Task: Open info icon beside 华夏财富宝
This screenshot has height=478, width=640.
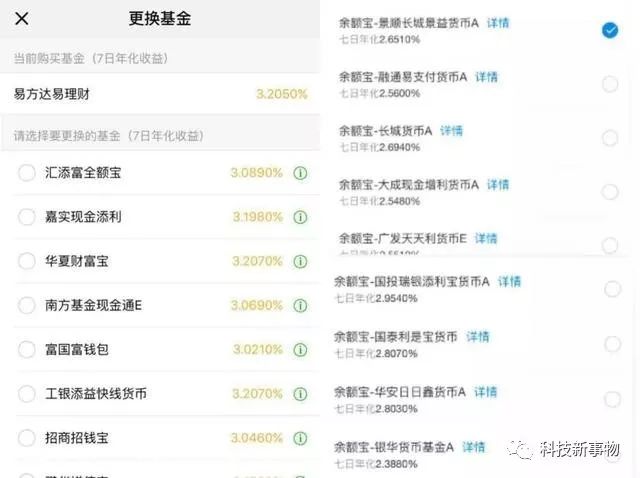Action: (300, 261)
